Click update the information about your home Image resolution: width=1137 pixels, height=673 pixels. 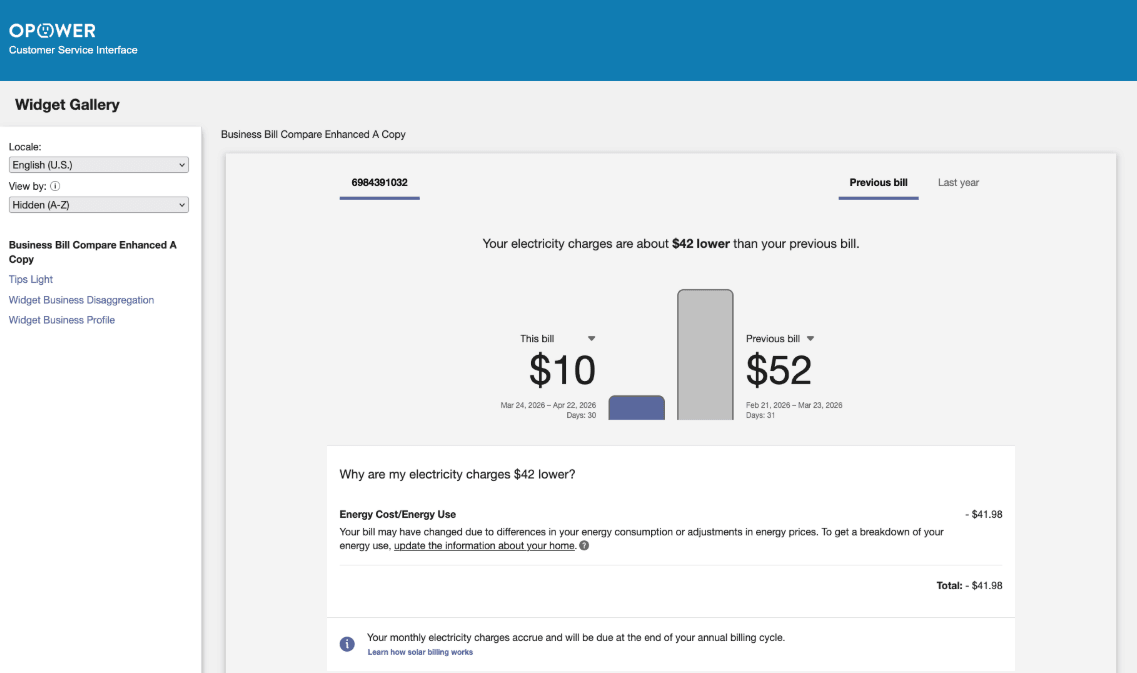484,545
